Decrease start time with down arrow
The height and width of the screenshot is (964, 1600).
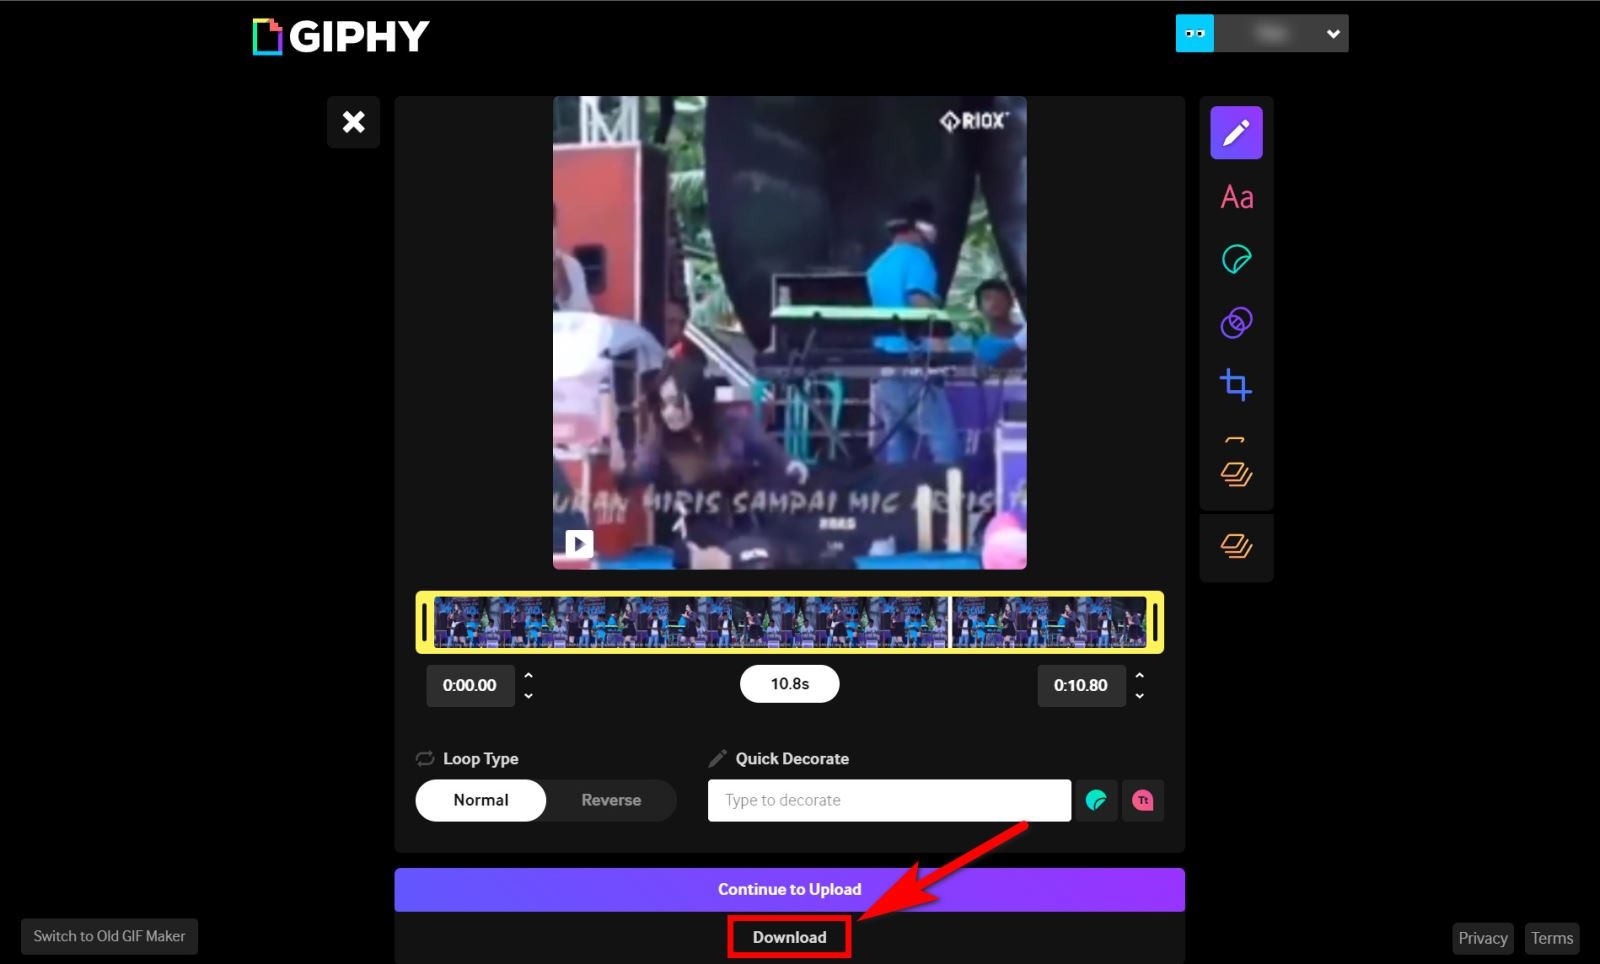click(528, 695)
